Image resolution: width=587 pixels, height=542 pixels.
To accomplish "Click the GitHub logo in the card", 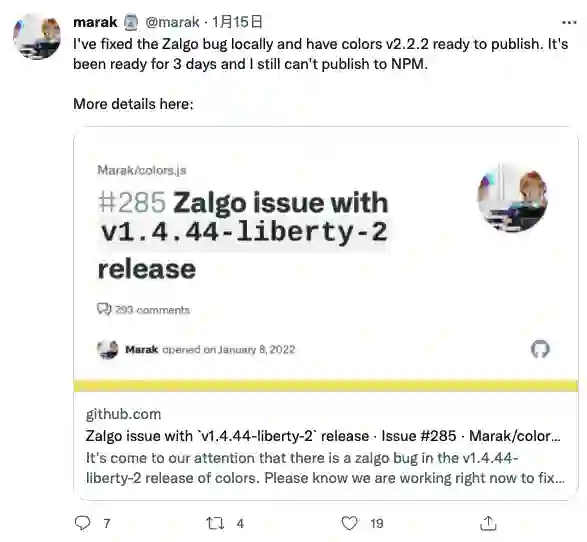I will tap(540, 349).
